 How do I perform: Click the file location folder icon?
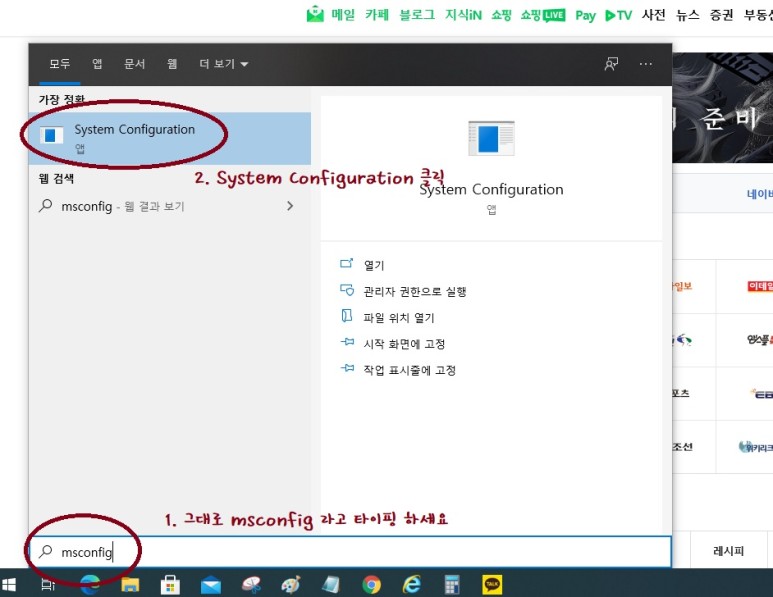click(347, 316)
